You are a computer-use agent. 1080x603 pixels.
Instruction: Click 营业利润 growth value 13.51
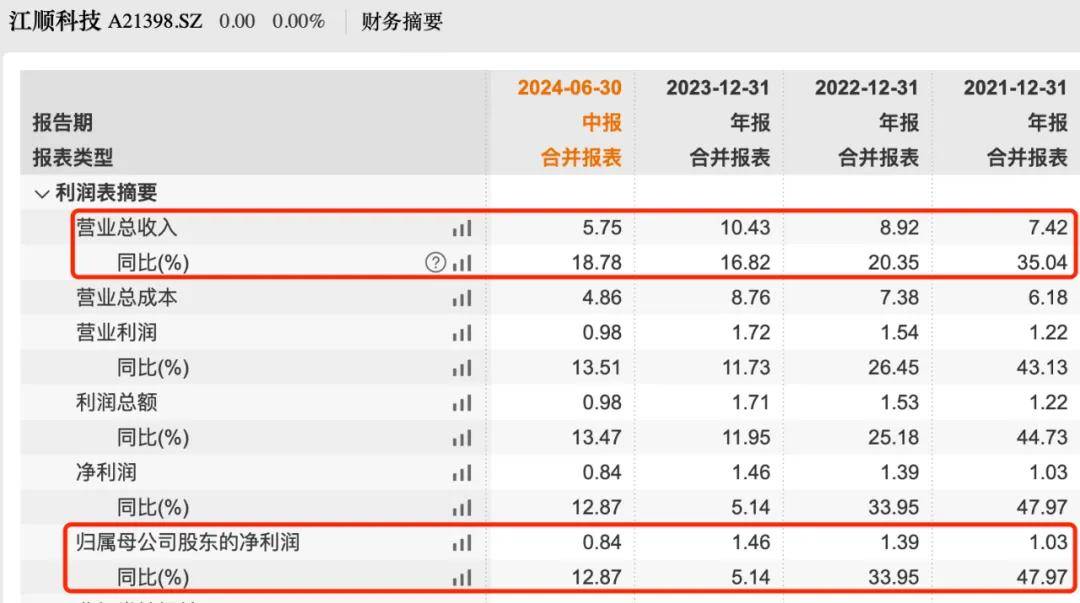[596, 368]
